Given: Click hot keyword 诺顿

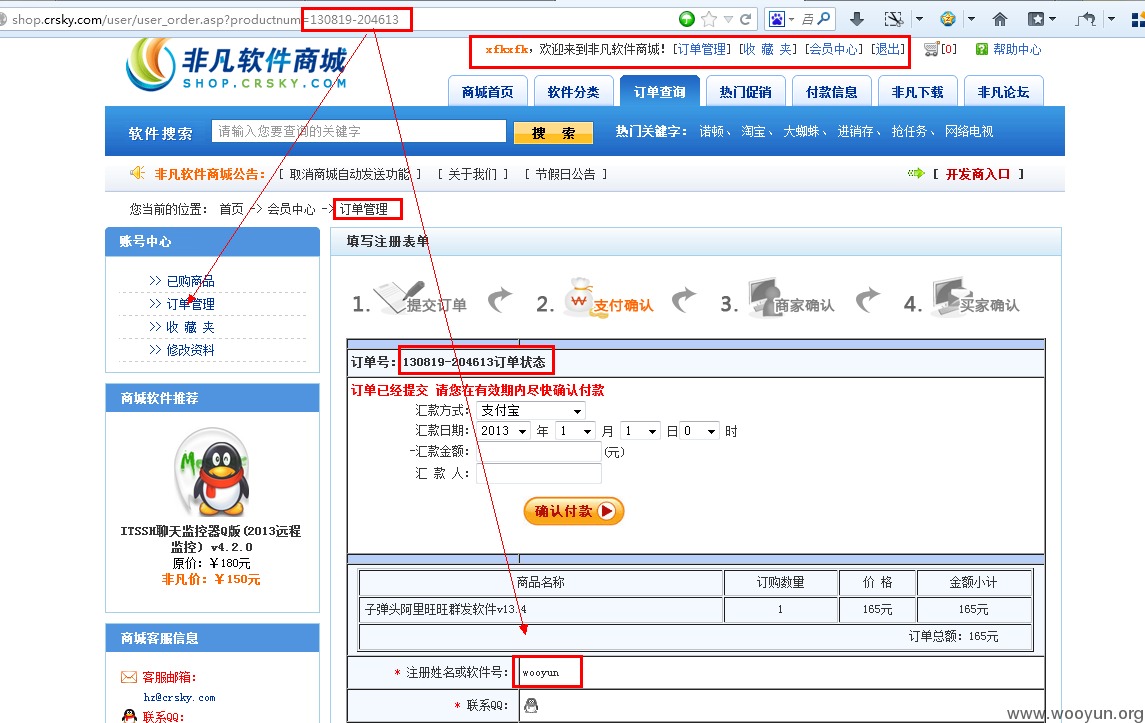Looking at the screenshot, I should 711,131.
